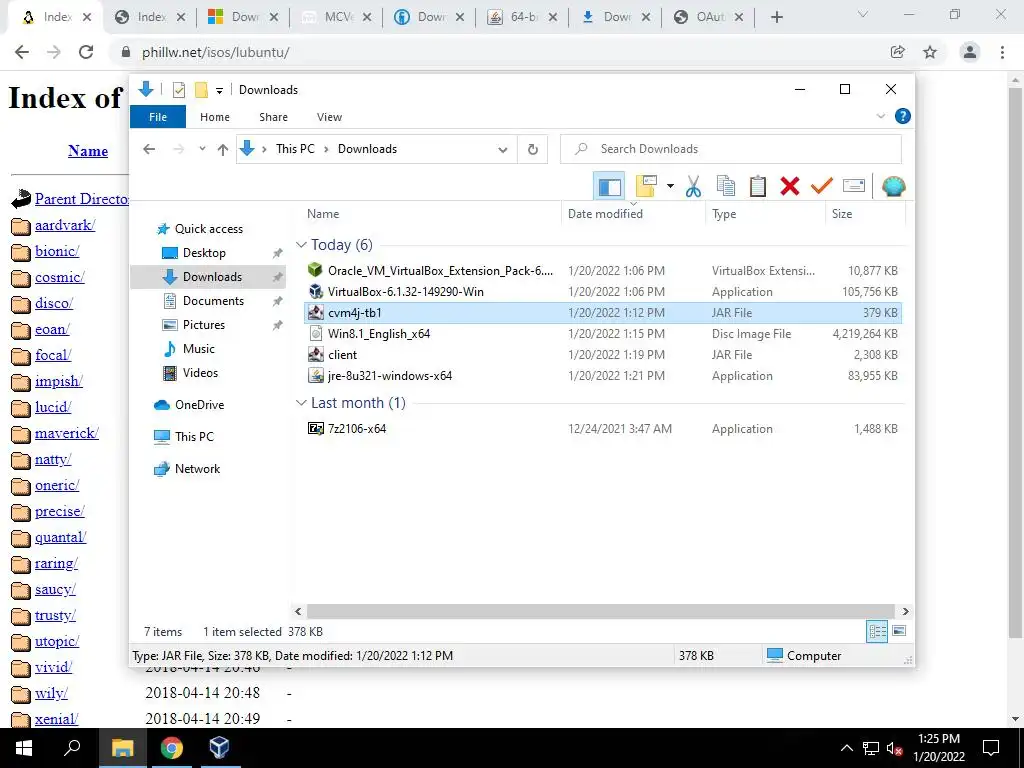
Task: Switch to large thumbnails view layout
Action: click(899, 631)
